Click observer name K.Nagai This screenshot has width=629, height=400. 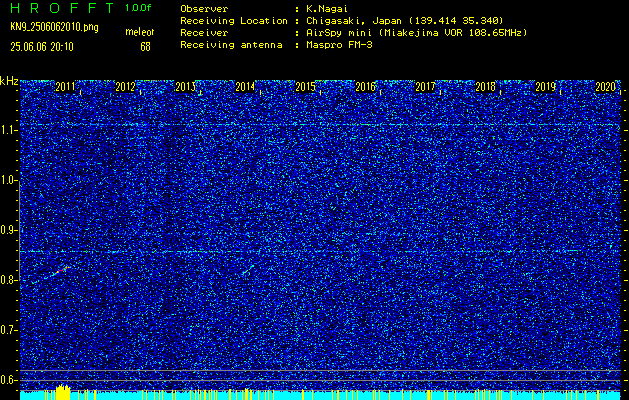pyautogui.click(x=325, y=9)
